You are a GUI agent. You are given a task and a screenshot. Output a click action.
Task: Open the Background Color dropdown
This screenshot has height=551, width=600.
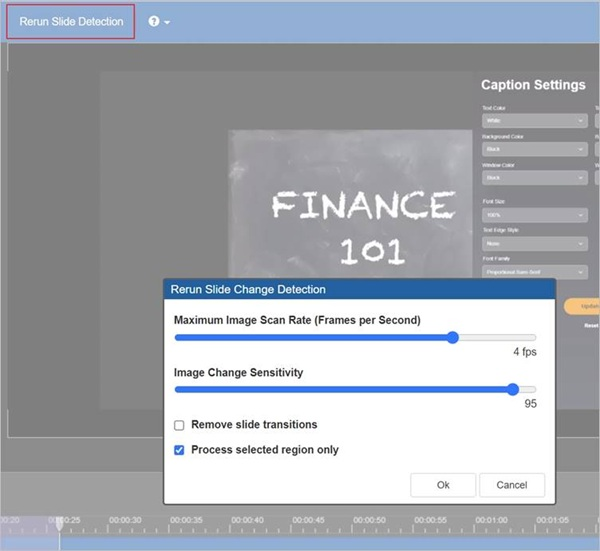(535, 149)
